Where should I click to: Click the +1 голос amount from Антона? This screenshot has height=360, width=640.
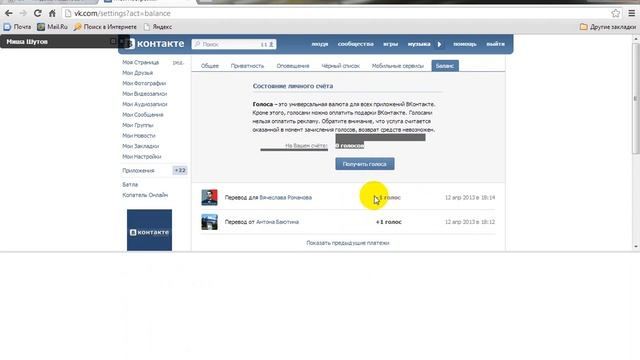click(389, 222)
